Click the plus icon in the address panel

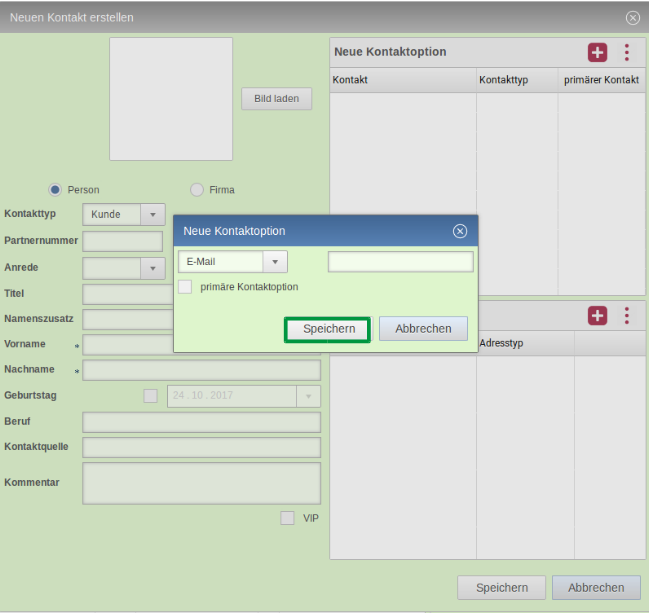click(x=597, y=316)
